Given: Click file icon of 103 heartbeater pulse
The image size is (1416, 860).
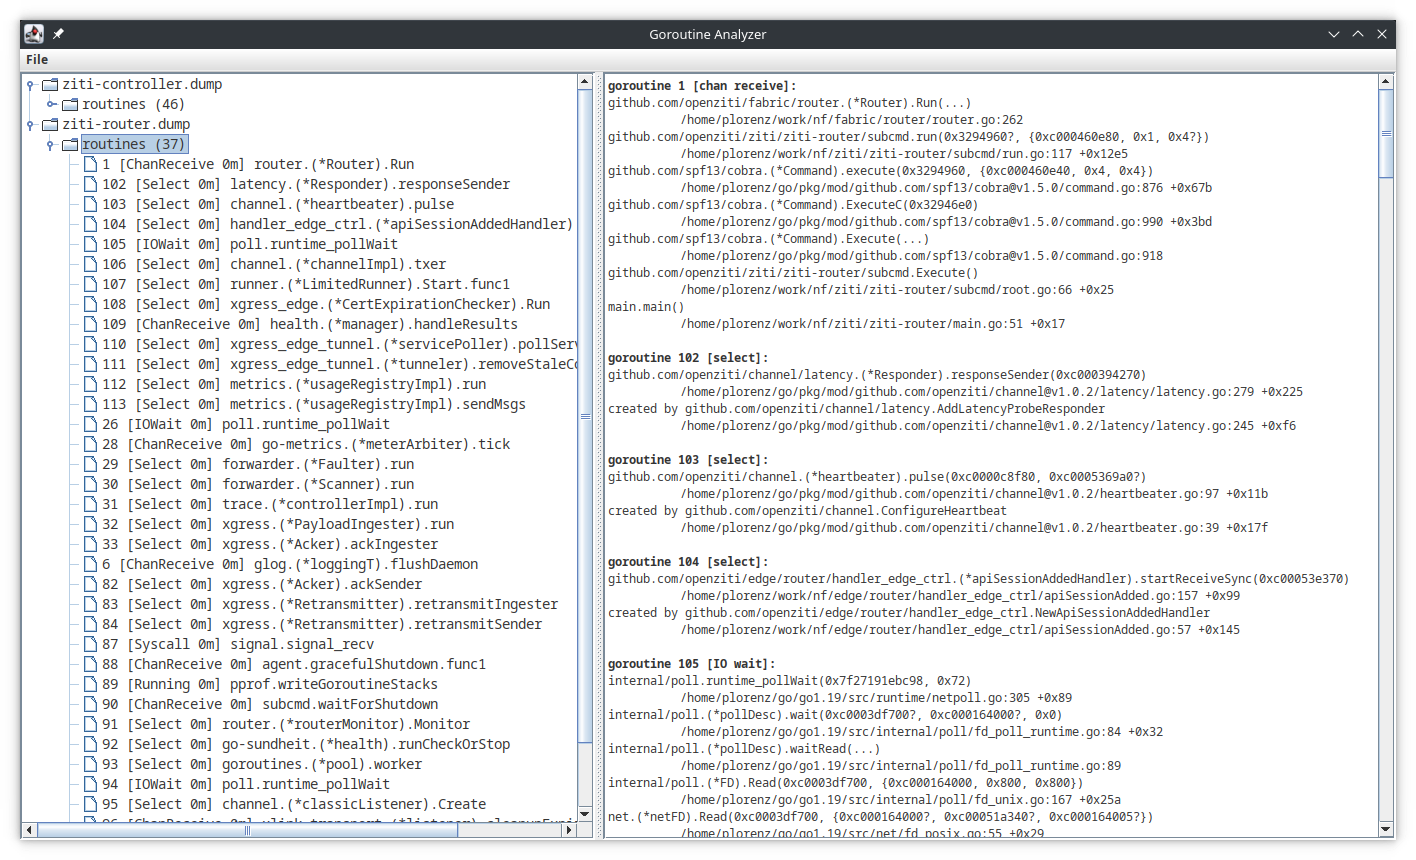Looking at the screenshot, I should [90, 204].
